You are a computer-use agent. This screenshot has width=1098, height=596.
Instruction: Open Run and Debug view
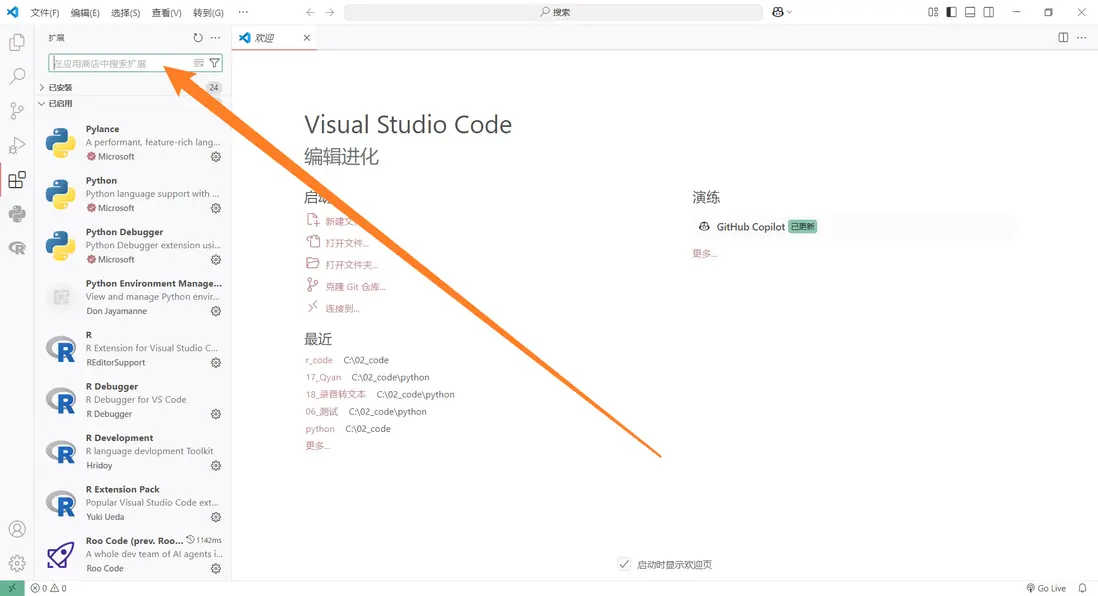coord(17,145)
